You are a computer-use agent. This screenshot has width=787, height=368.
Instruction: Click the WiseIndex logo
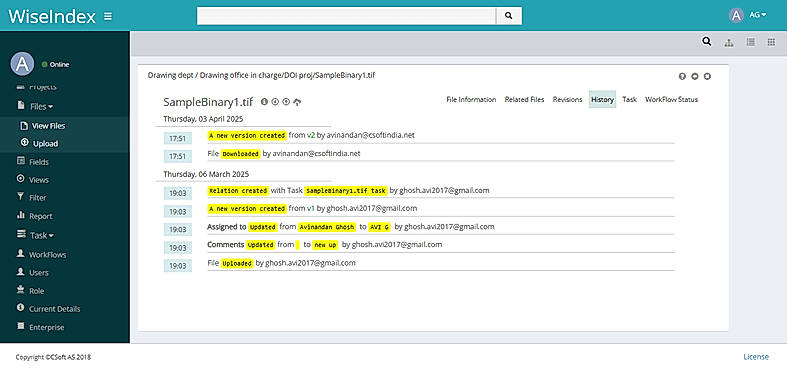[x=52, y=17]
